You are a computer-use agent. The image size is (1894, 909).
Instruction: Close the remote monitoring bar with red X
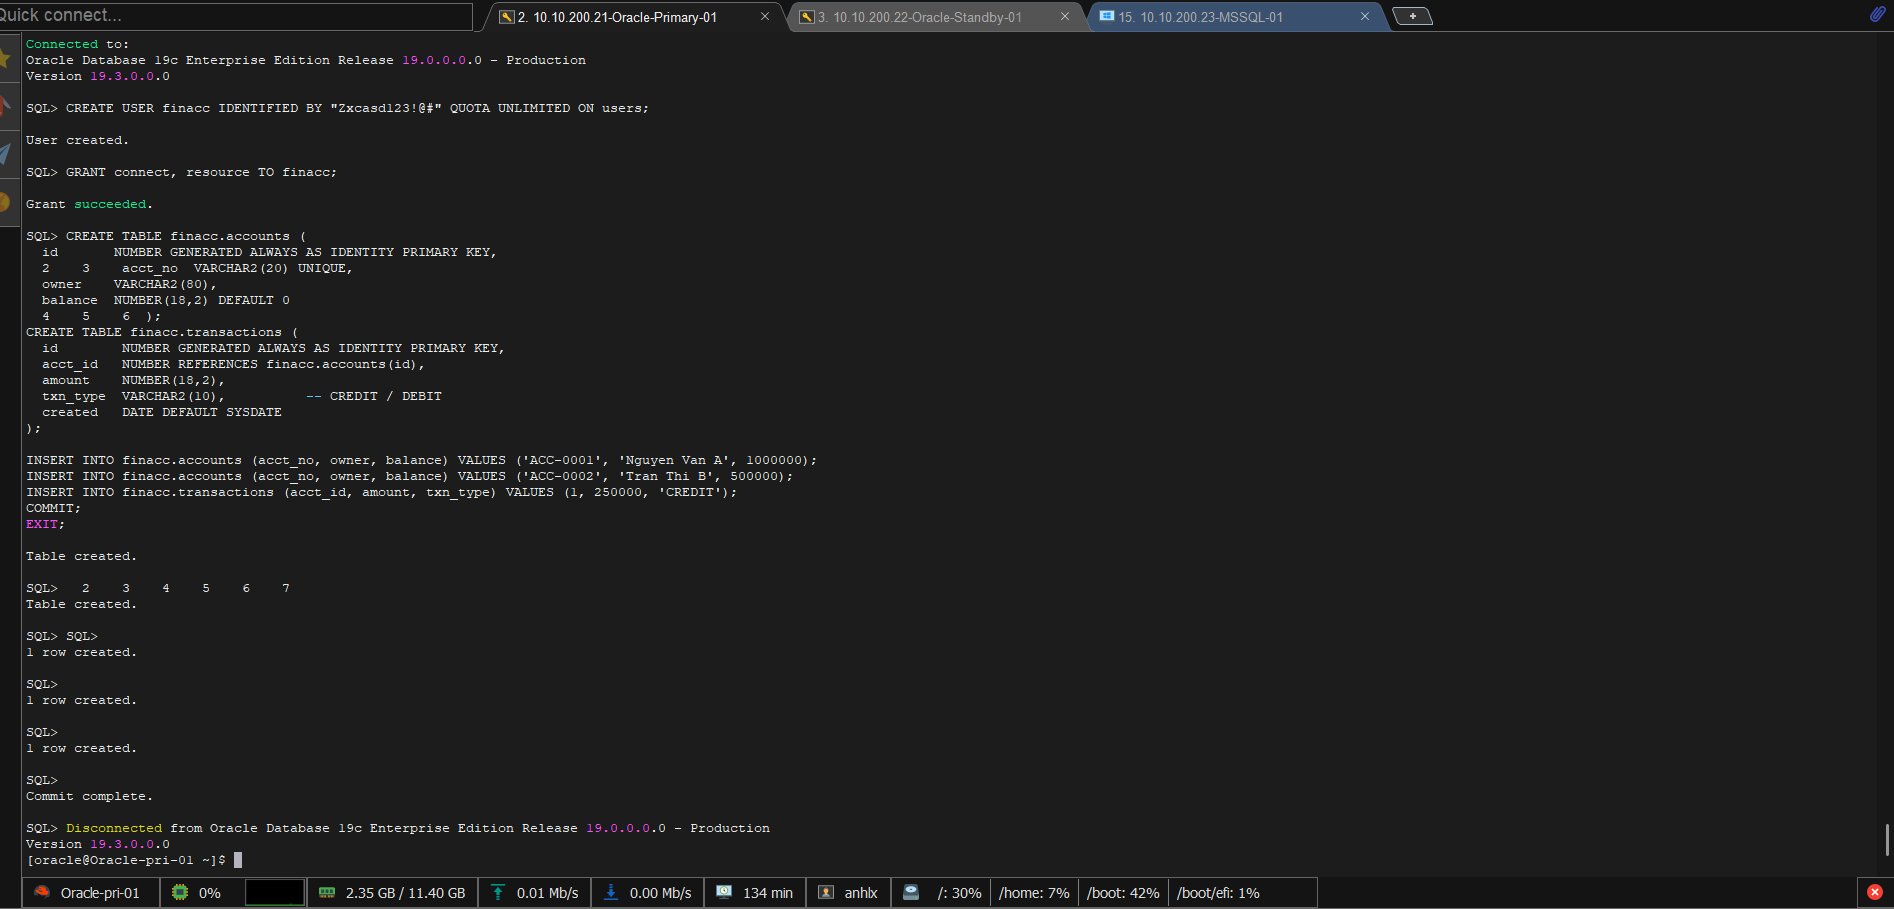click(1875, 892)
